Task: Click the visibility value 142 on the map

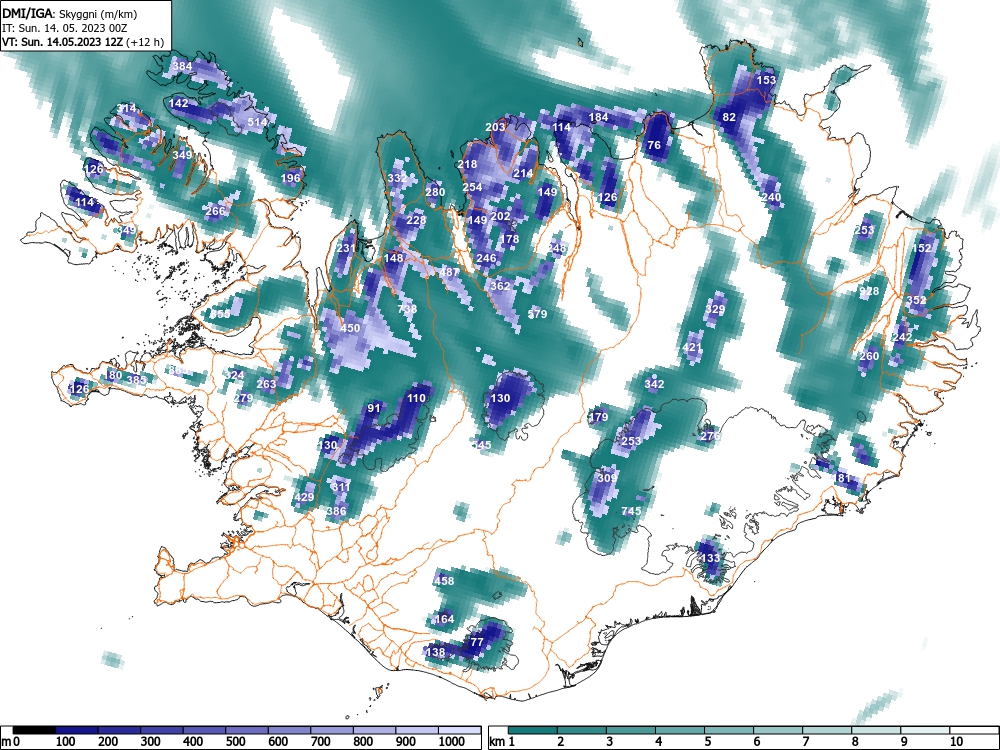Action: pyautogui.click(x=179, y=103)
